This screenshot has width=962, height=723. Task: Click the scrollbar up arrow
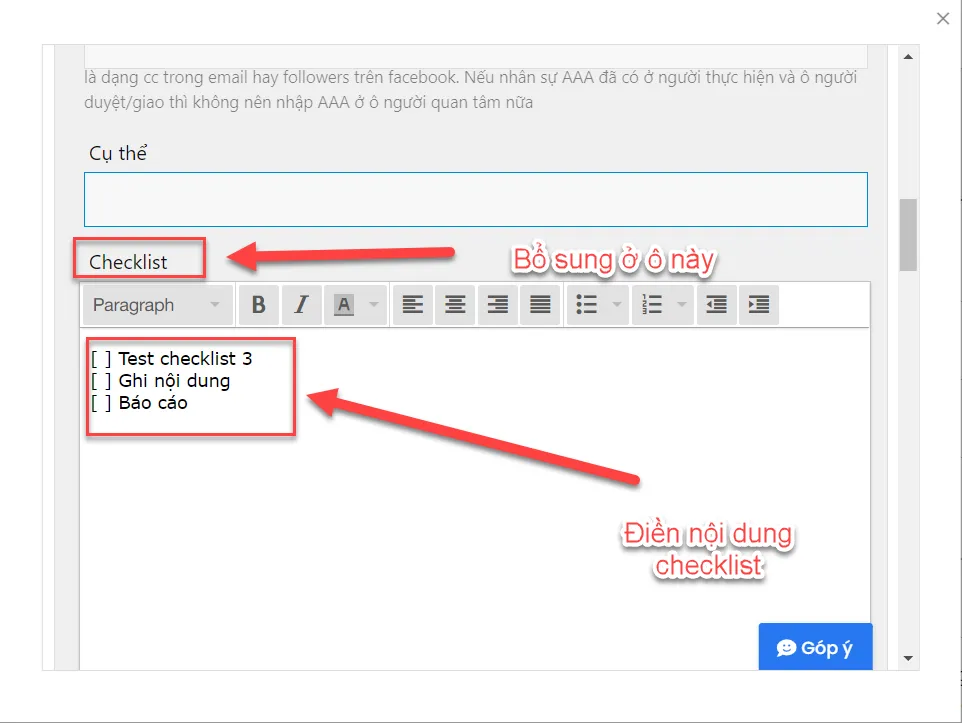click(908, 57)
